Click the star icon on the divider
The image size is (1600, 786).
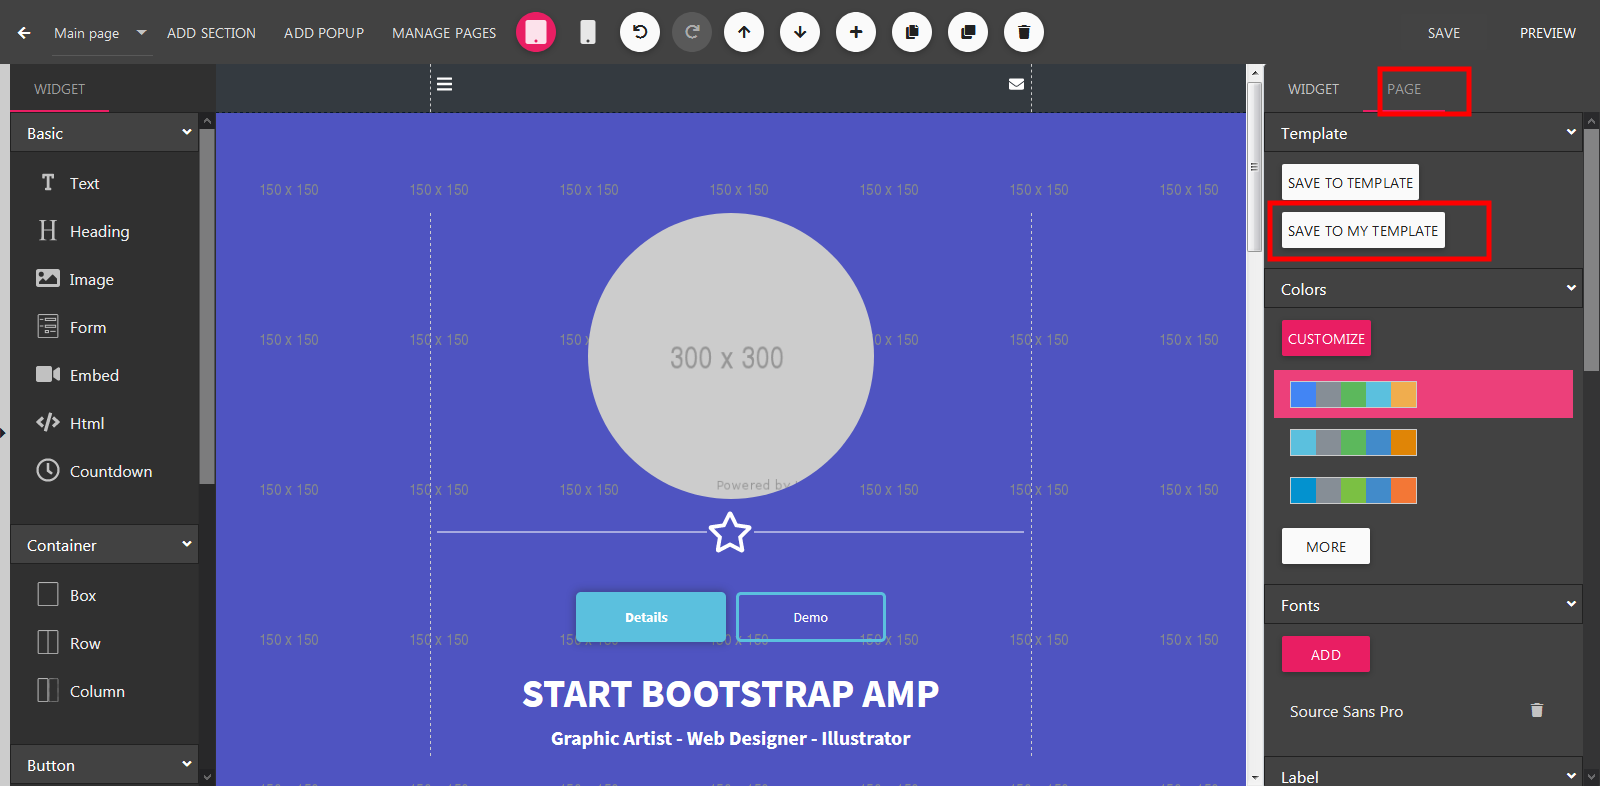(730, 533)
